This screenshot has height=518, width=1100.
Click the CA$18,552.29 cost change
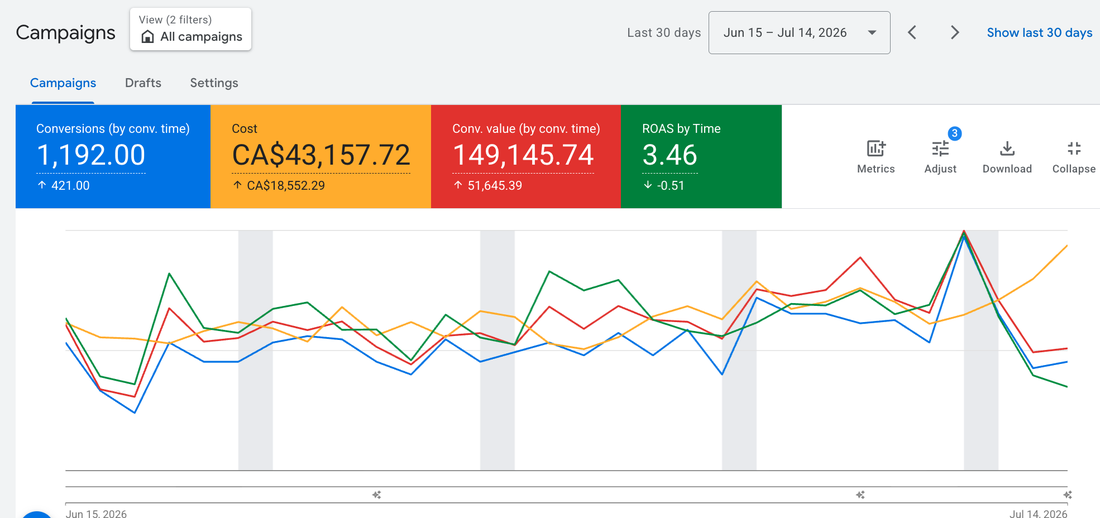tap(286, 186)
